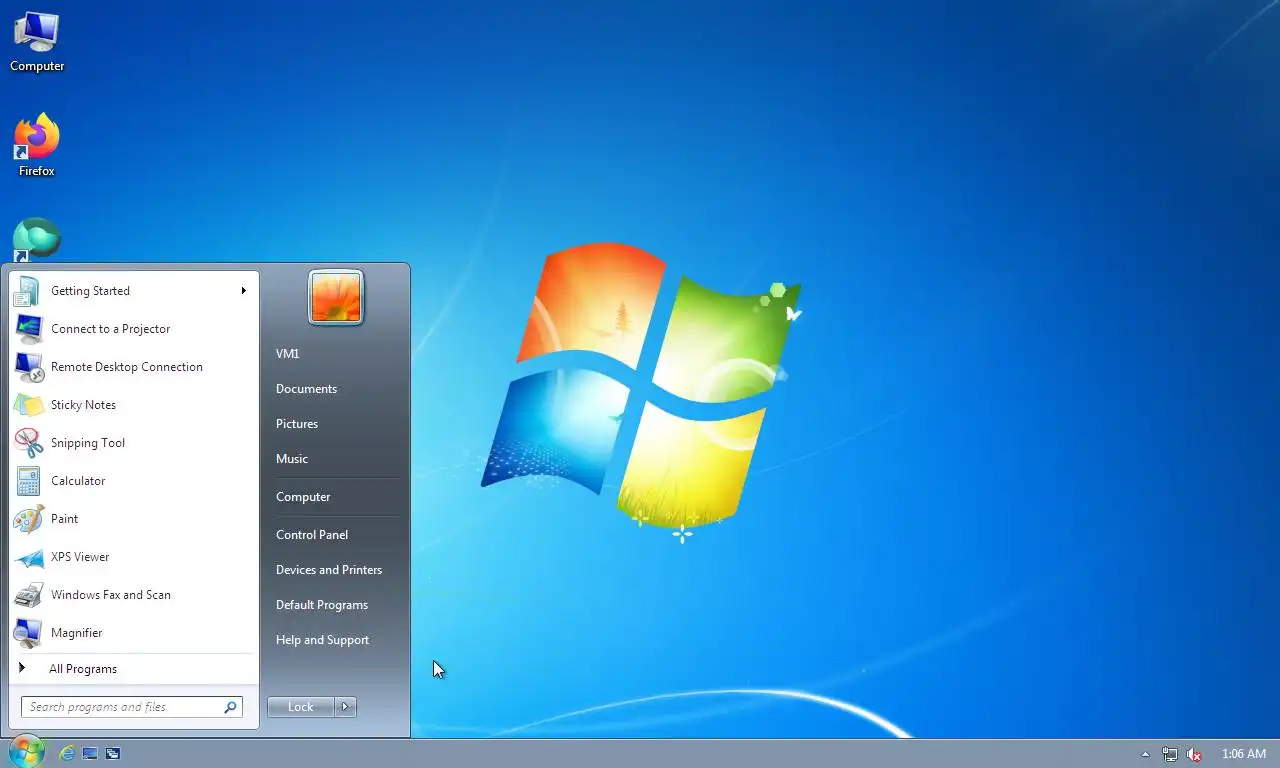Open the XPS Viewer
Viewport: 1280px width, 768px height.
point(134,557)
